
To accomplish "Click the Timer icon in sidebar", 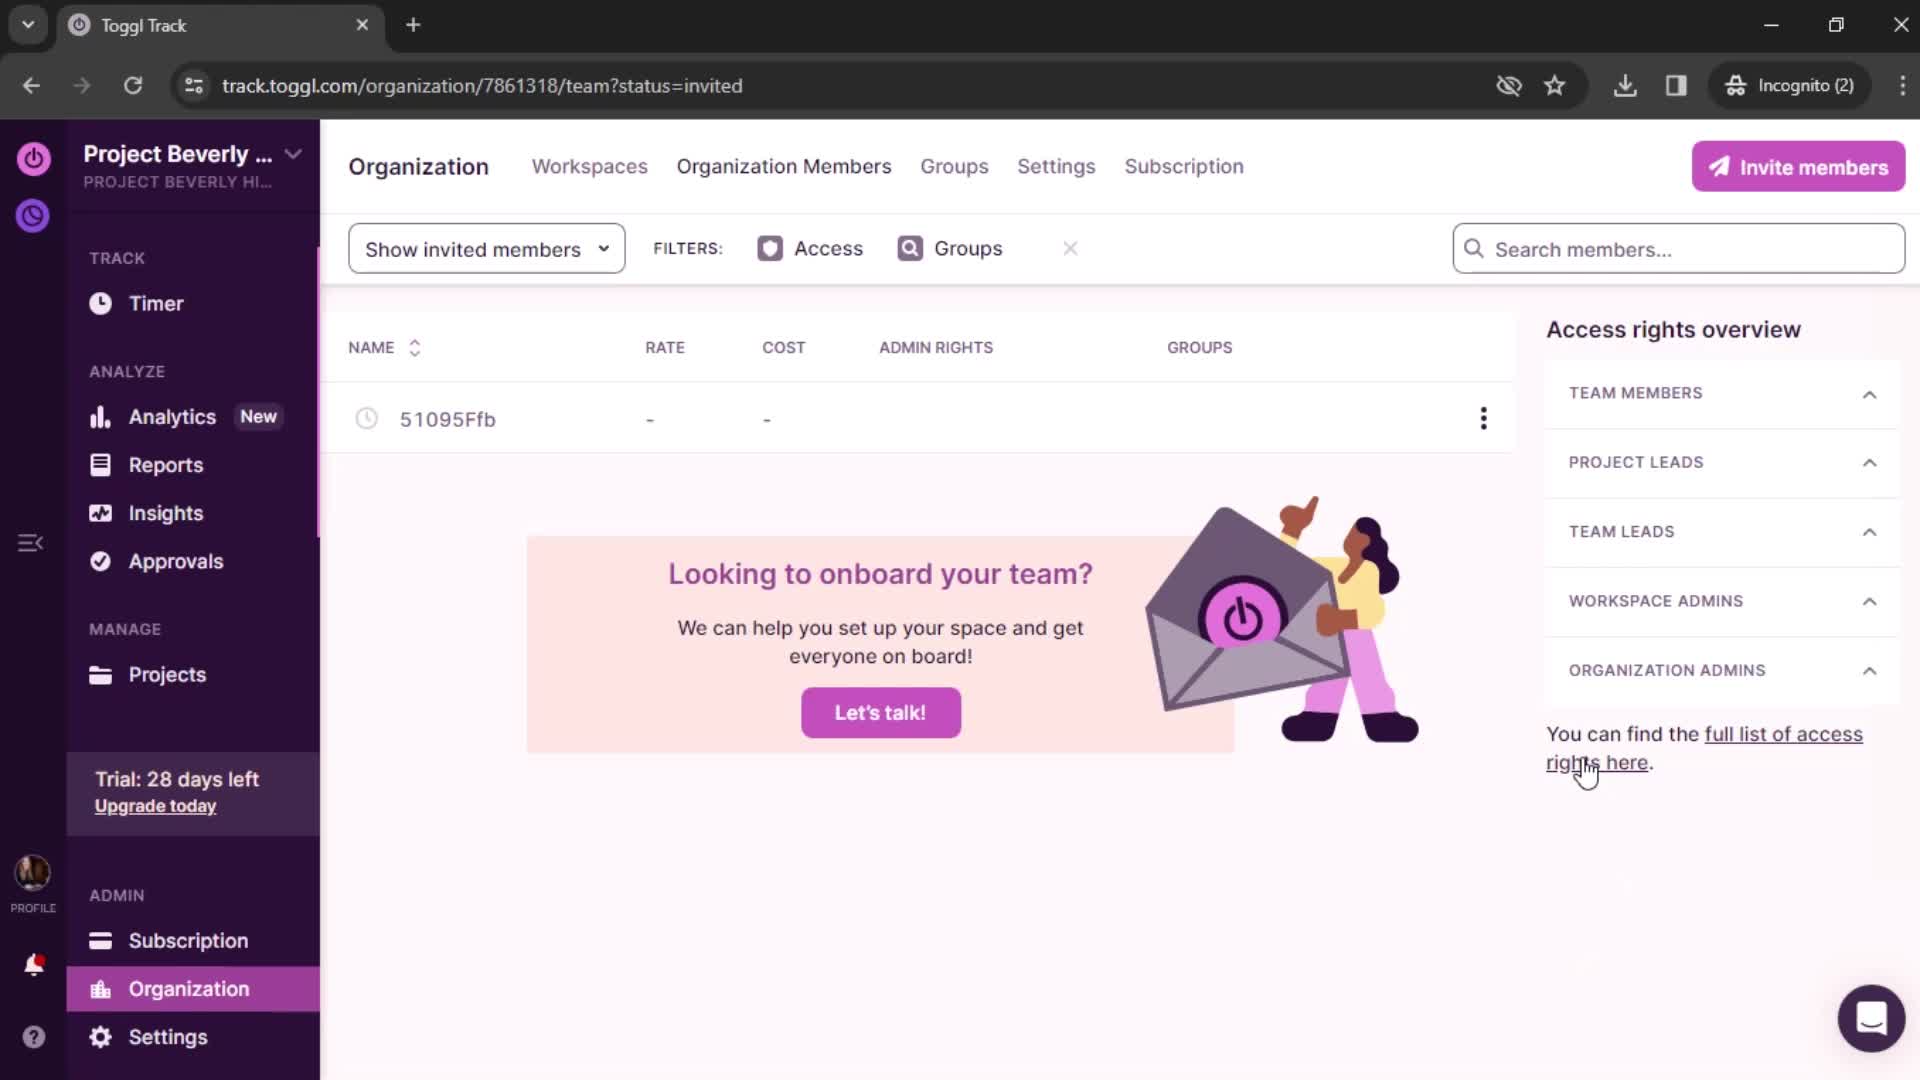I will click(100, 303).
